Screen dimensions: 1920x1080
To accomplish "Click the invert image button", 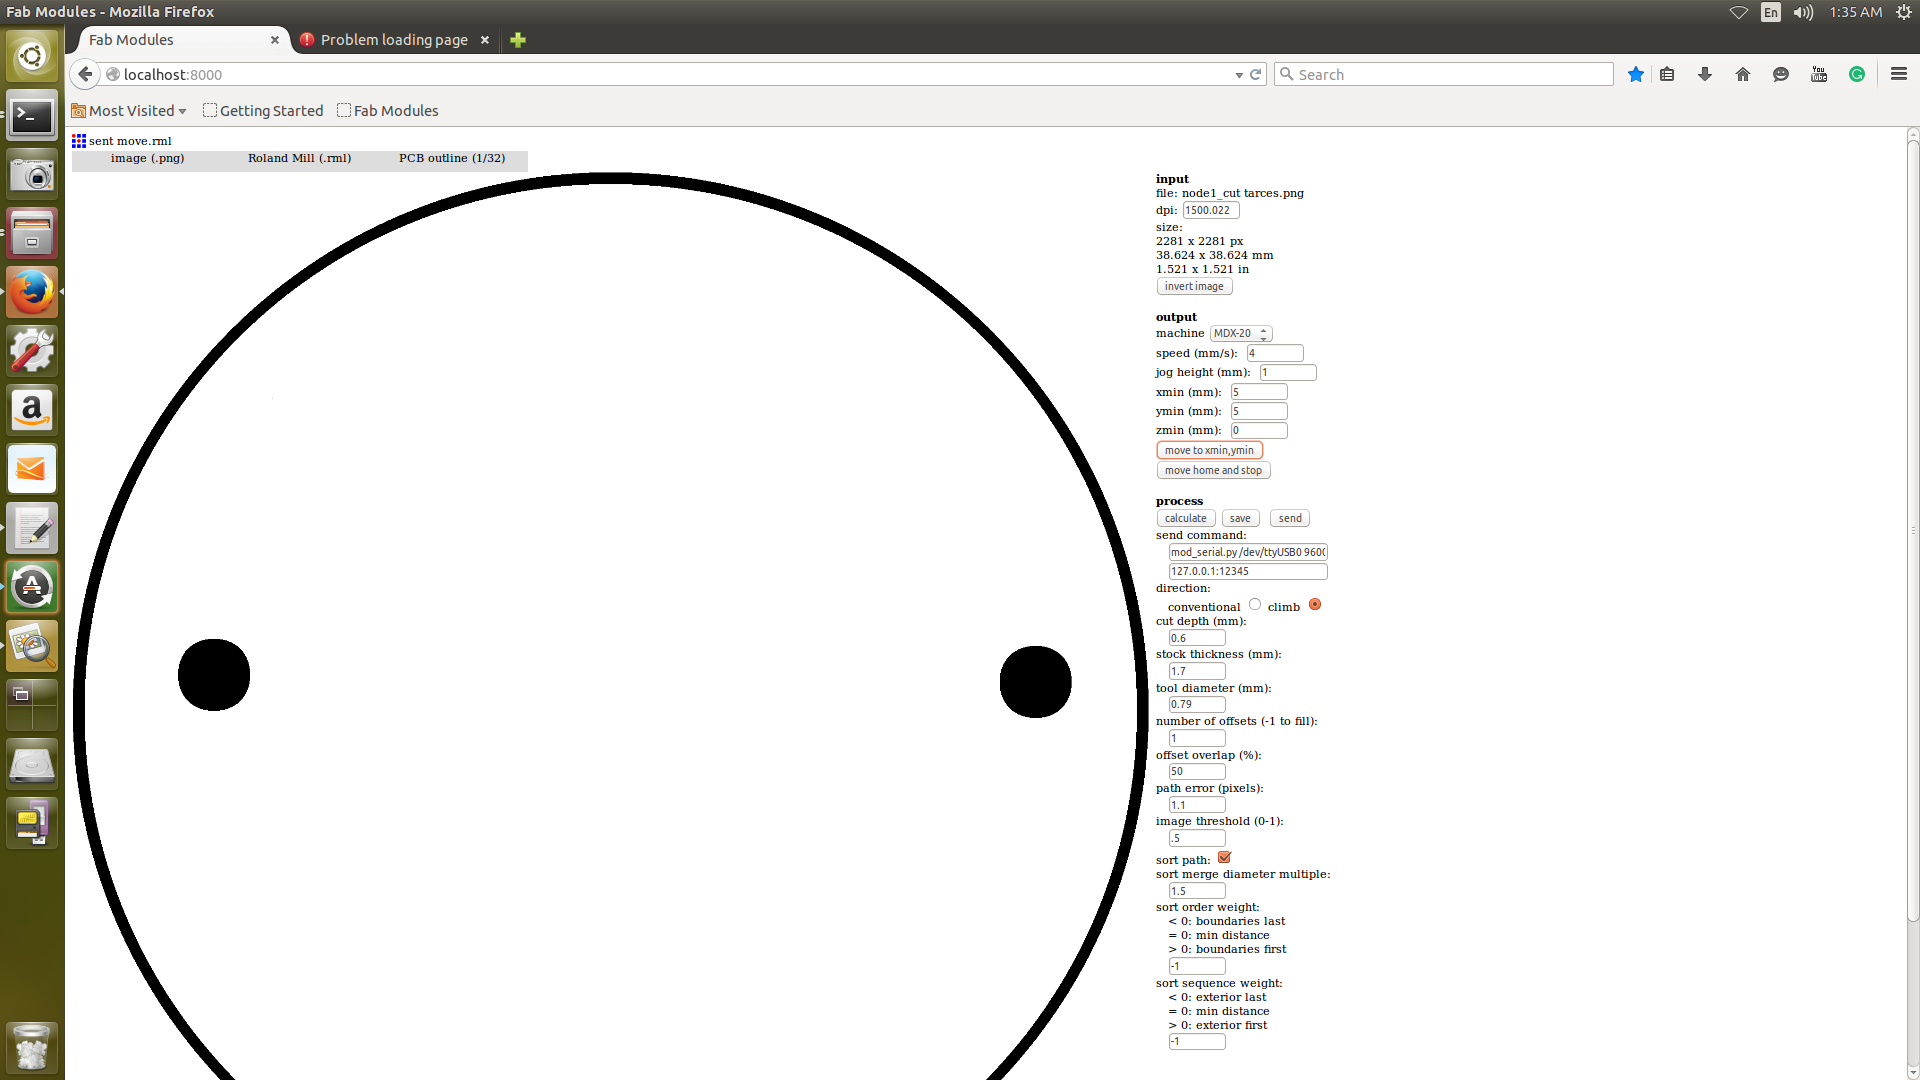I will [1192, 286].
